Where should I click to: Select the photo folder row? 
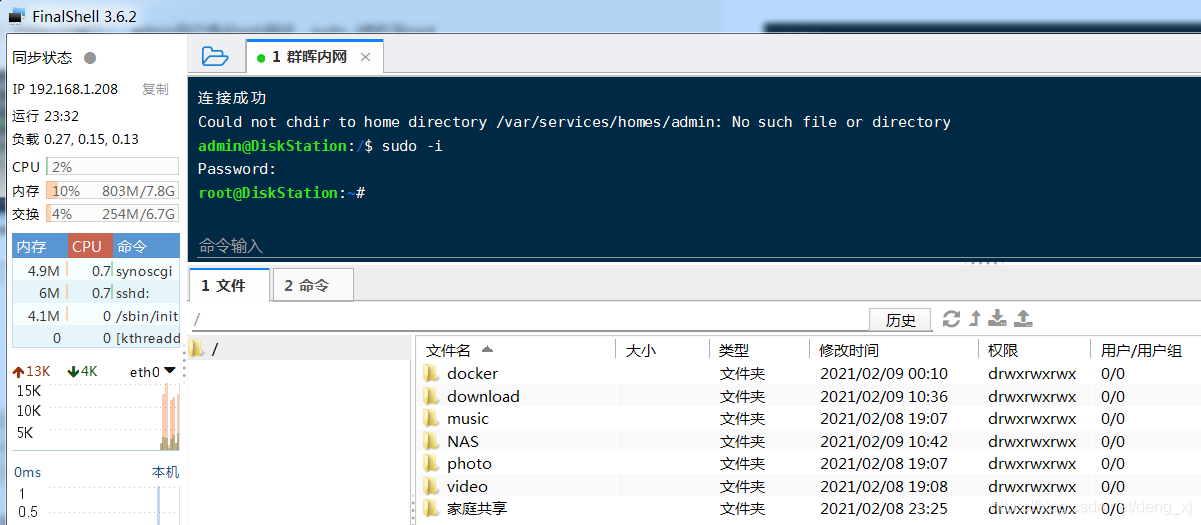808,464
